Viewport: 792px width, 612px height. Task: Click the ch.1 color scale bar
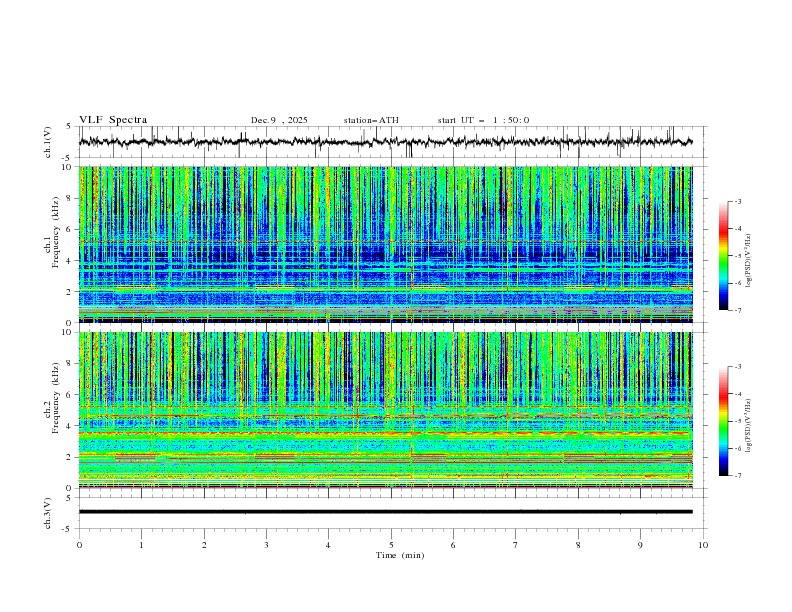723,256
